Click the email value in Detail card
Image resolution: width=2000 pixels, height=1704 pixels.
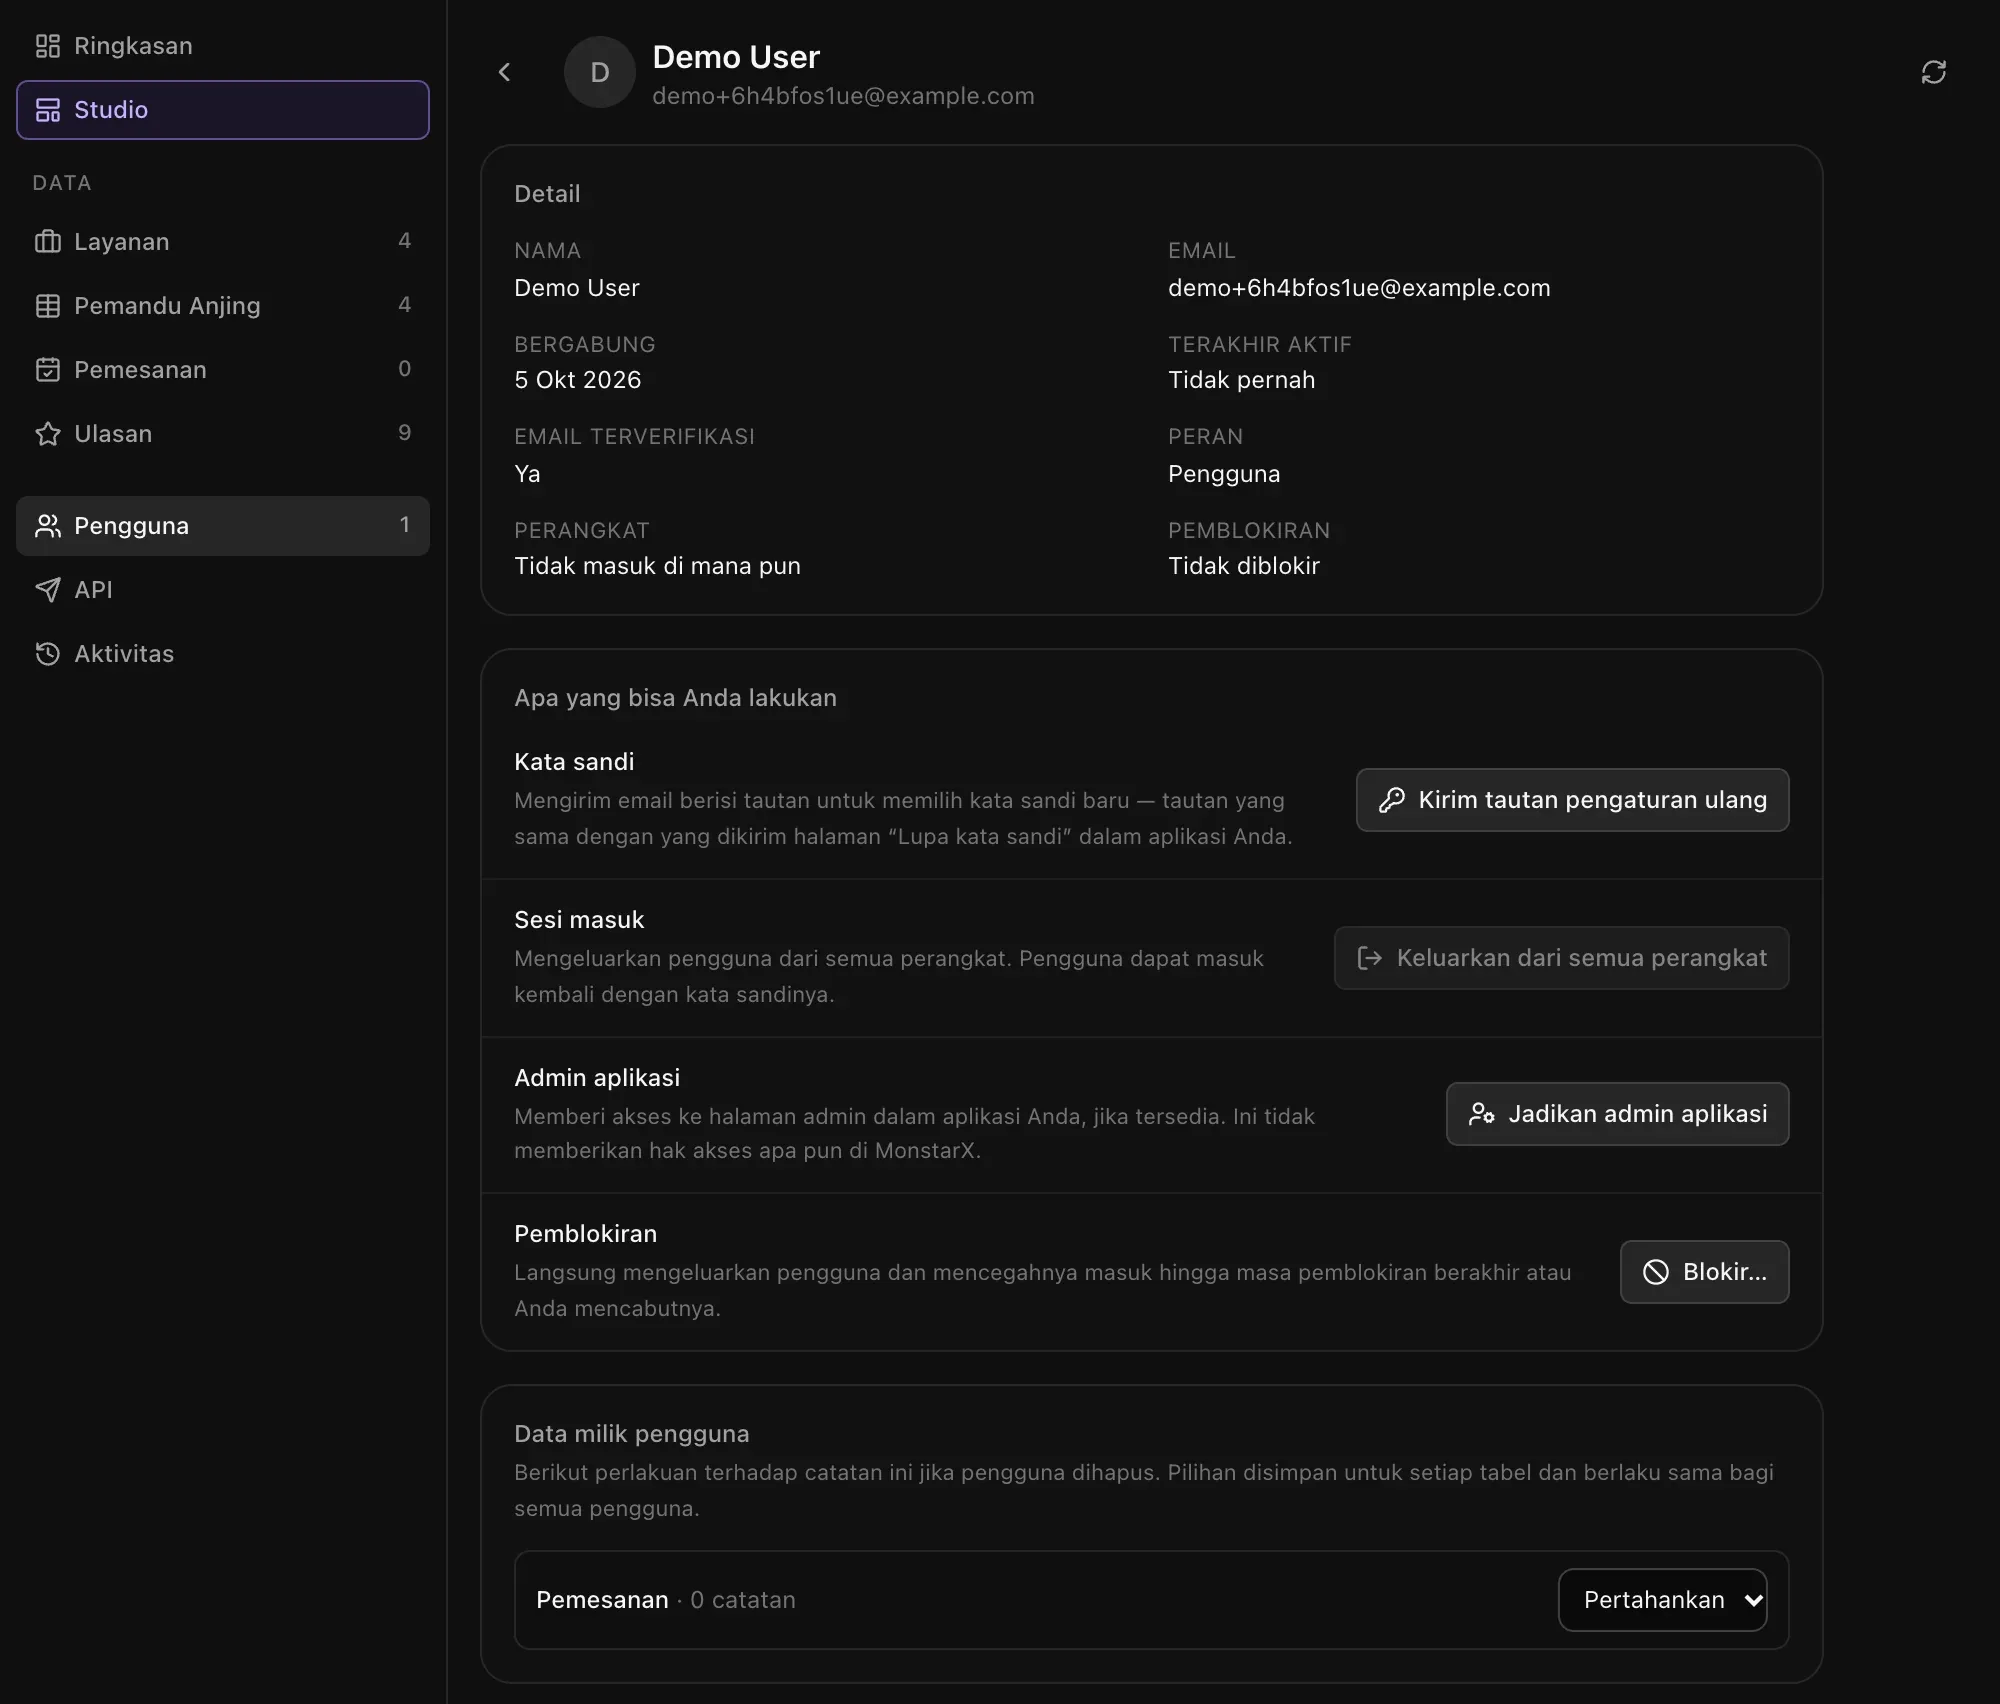(x=1359, y=288)
